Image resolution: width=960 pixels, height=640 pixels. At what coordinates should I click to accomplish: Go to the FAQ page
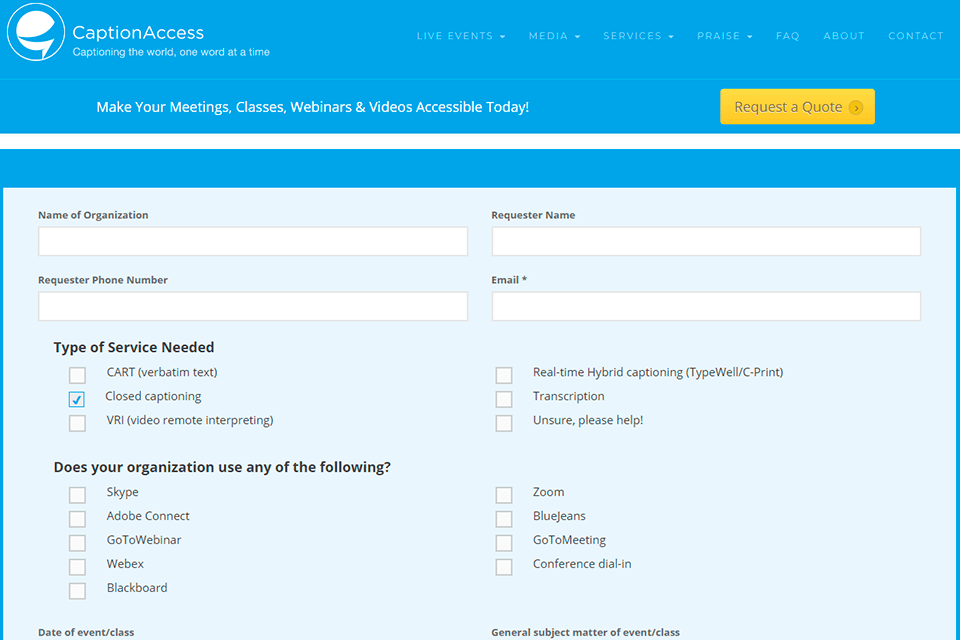coord(787,36)
